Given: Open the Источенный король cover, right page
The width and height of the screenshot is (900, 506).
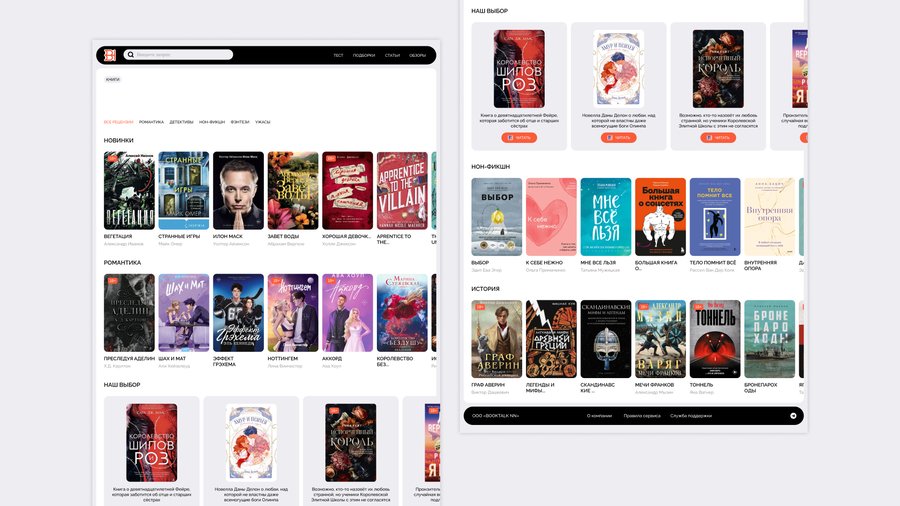Looking at the screenshot, I should (717, 69).
